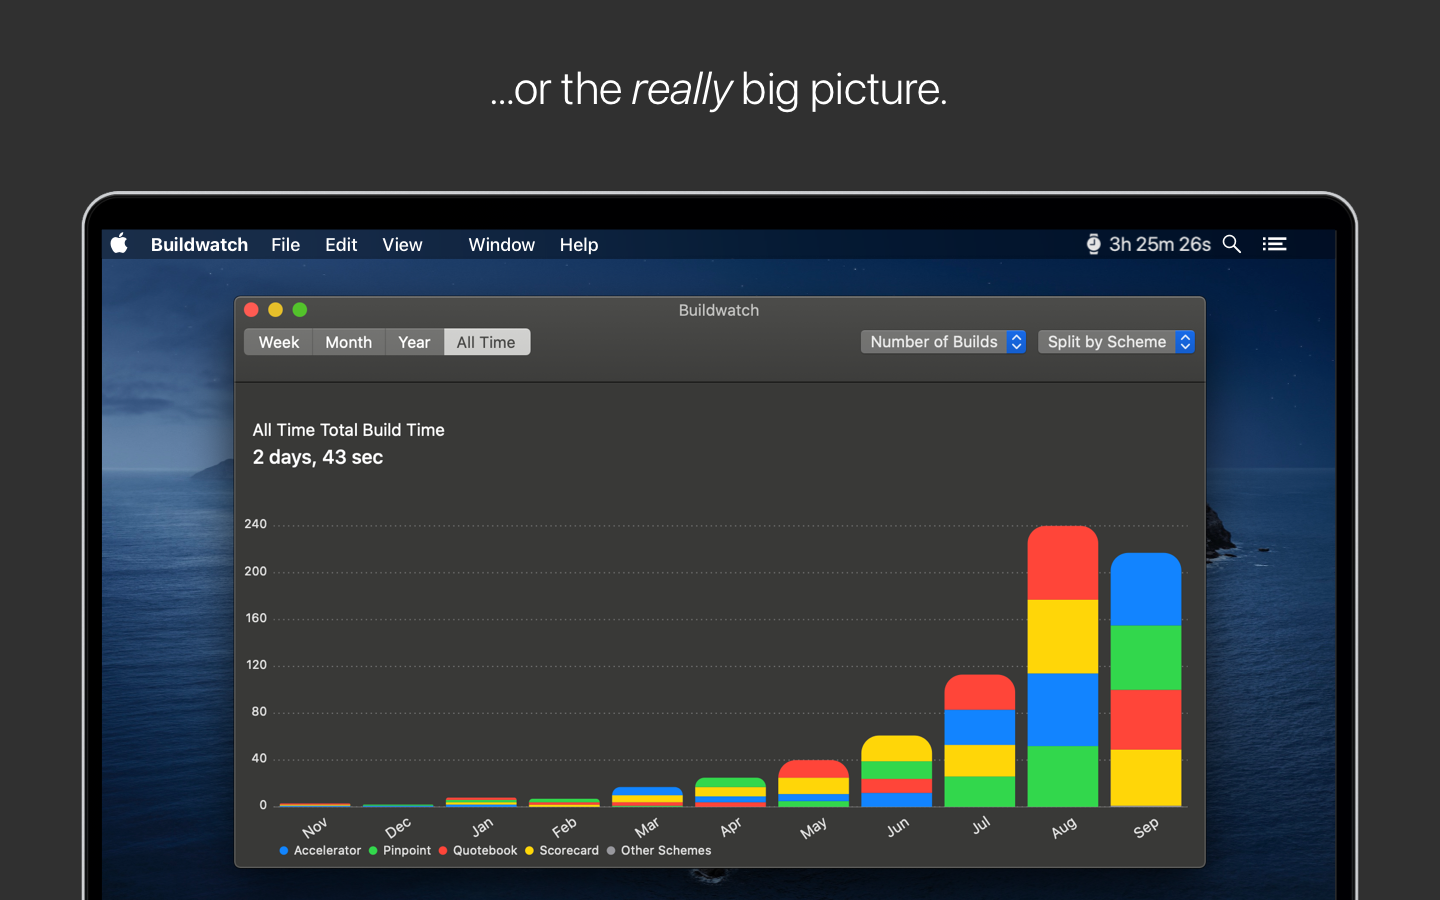Open Notification Center from the menu bar

point(1274,243)
